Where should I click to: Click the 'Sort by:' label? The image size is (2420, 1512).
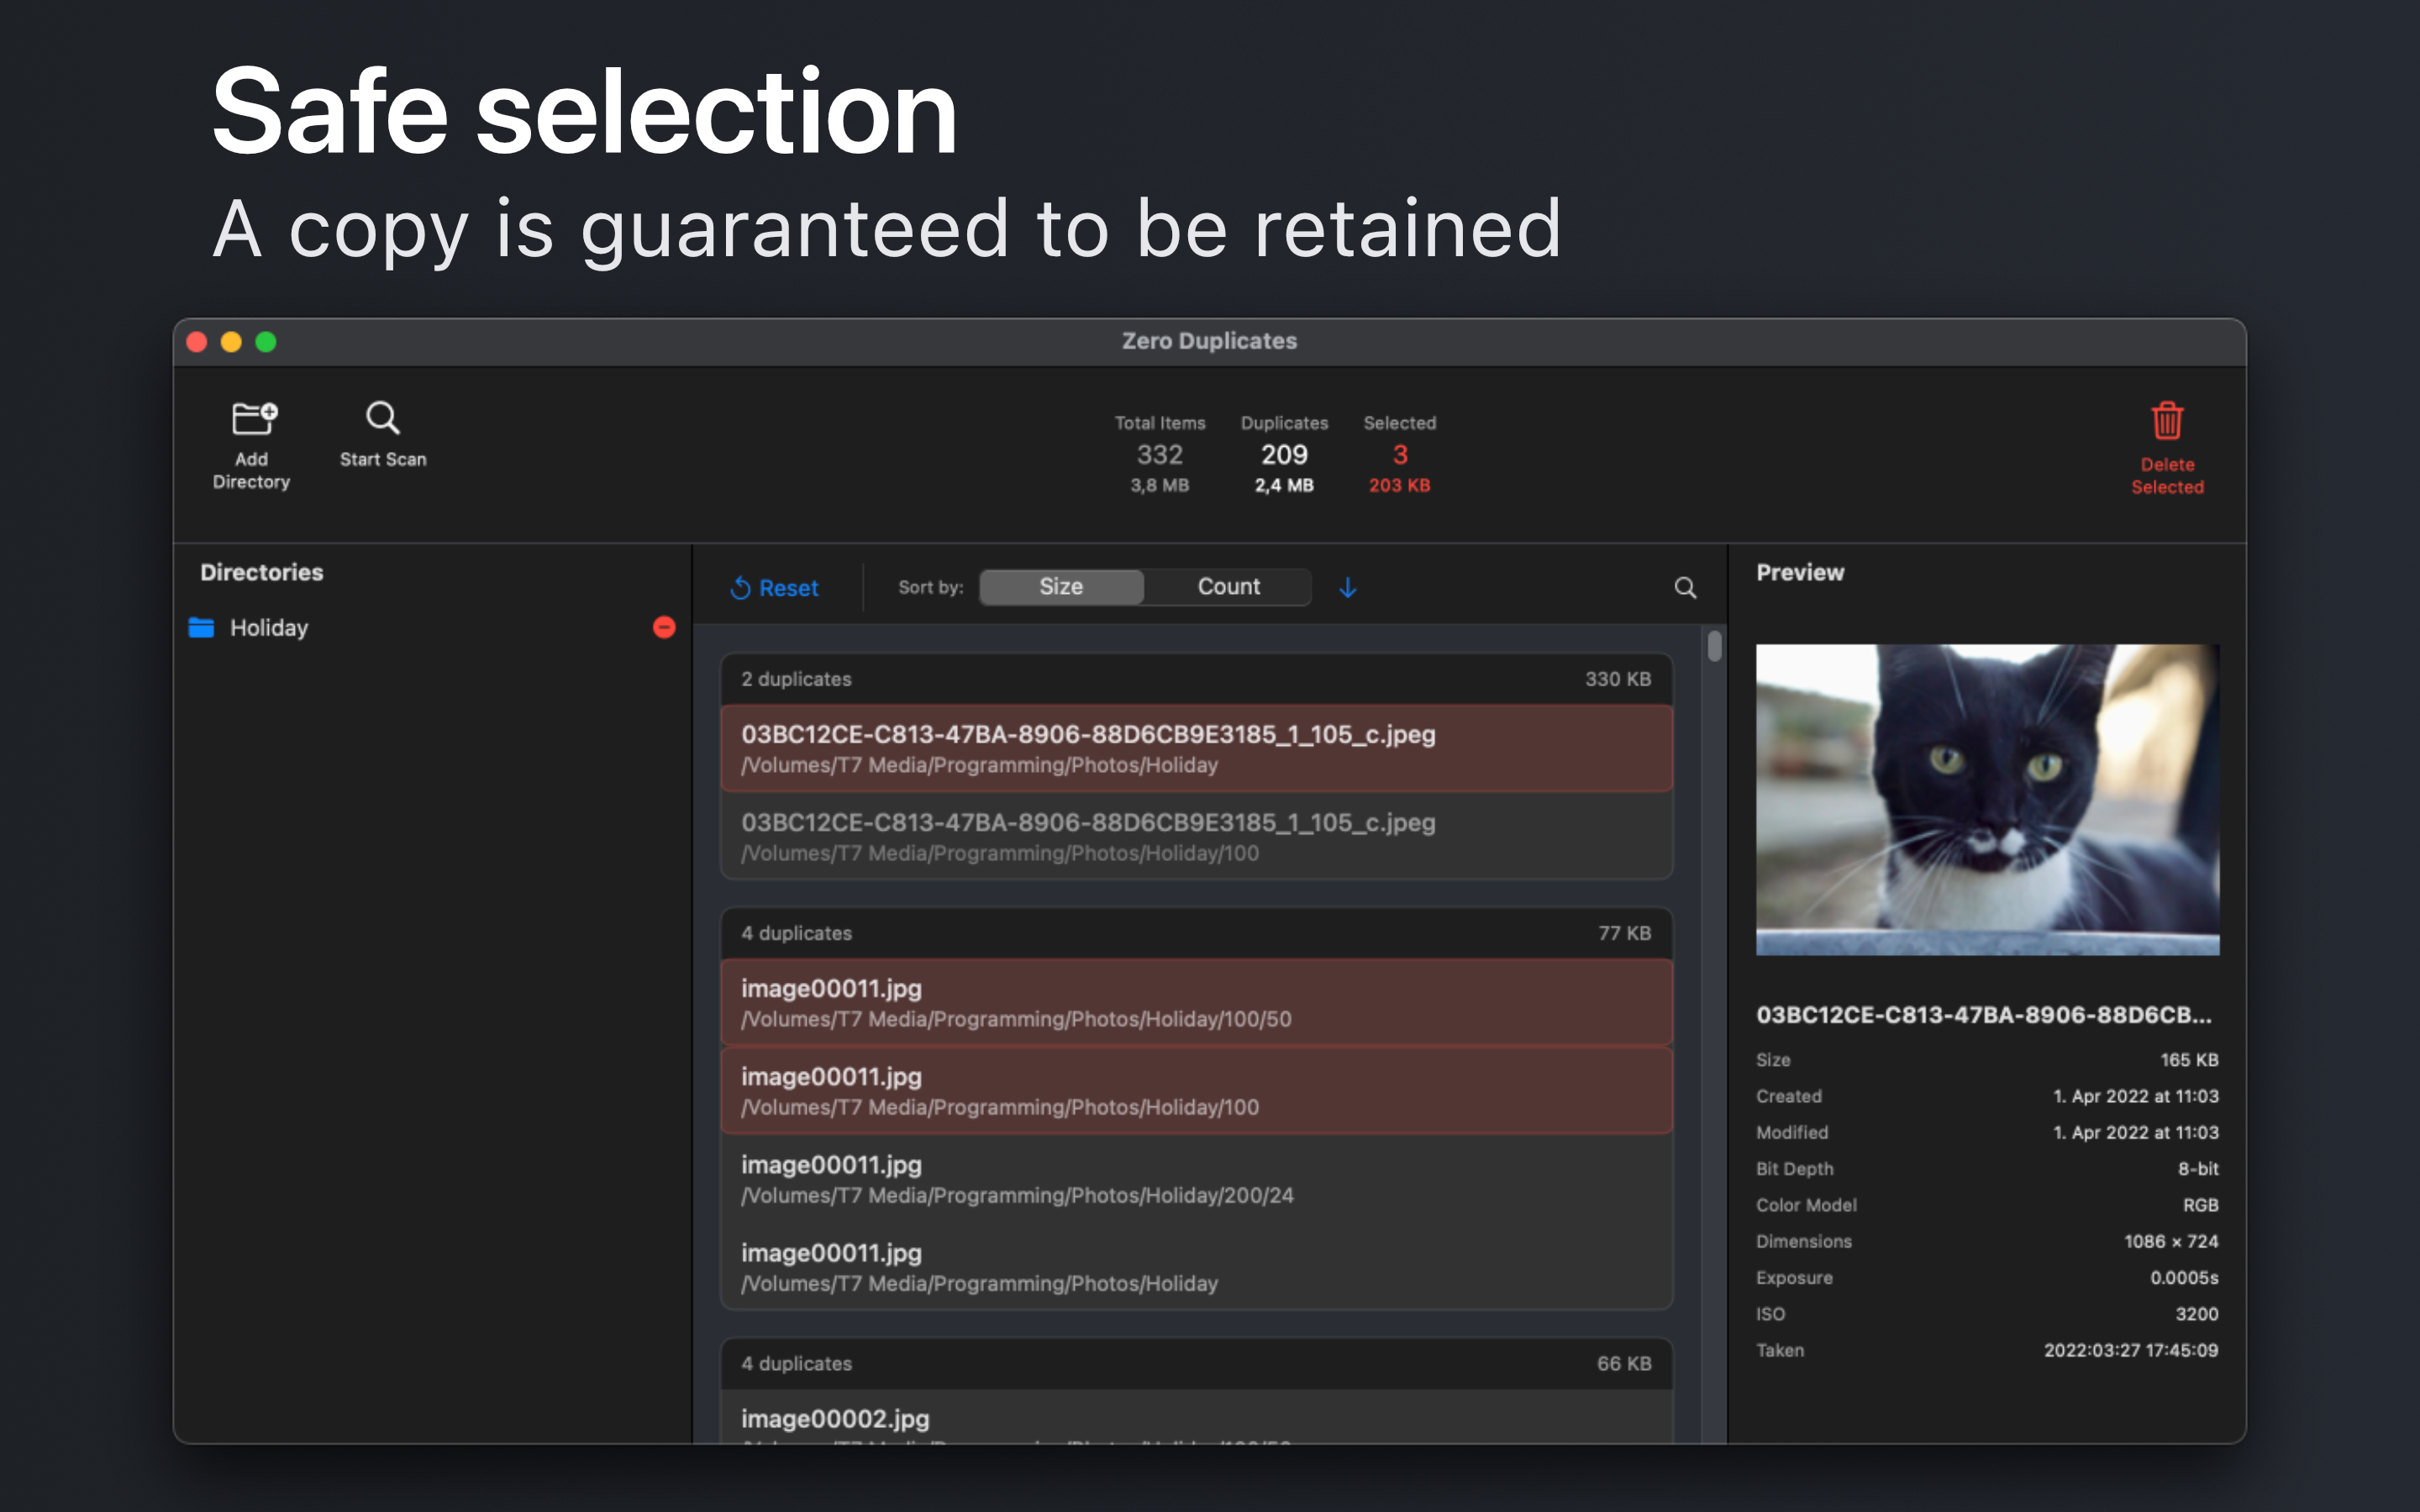[930, 588]
